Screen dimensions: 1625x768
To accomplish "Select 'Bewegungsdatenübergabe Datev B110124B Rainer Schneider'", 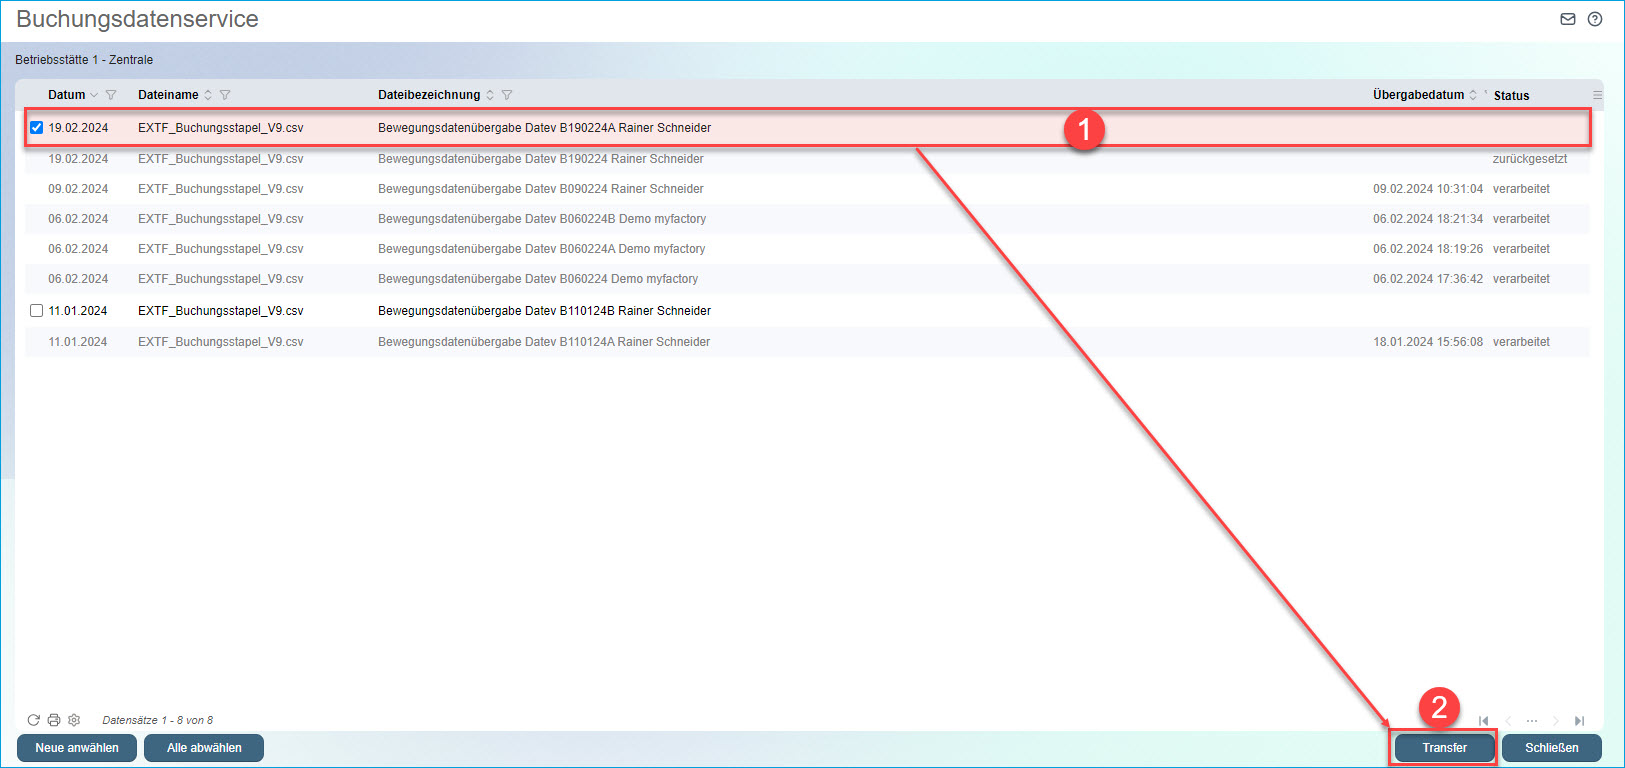I will click(544, 311).
